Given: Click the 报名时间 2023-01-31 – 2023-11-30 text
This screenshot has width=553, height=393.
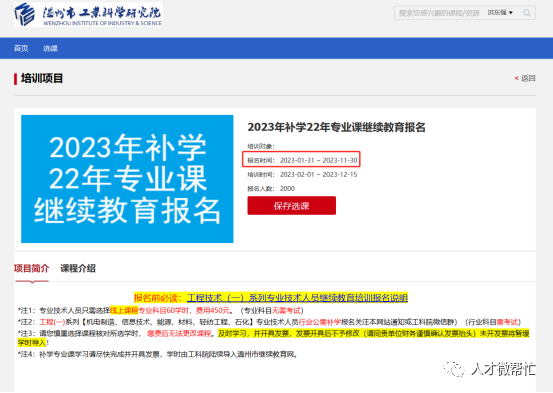Looking at the screenshot, I should (302, 160).
